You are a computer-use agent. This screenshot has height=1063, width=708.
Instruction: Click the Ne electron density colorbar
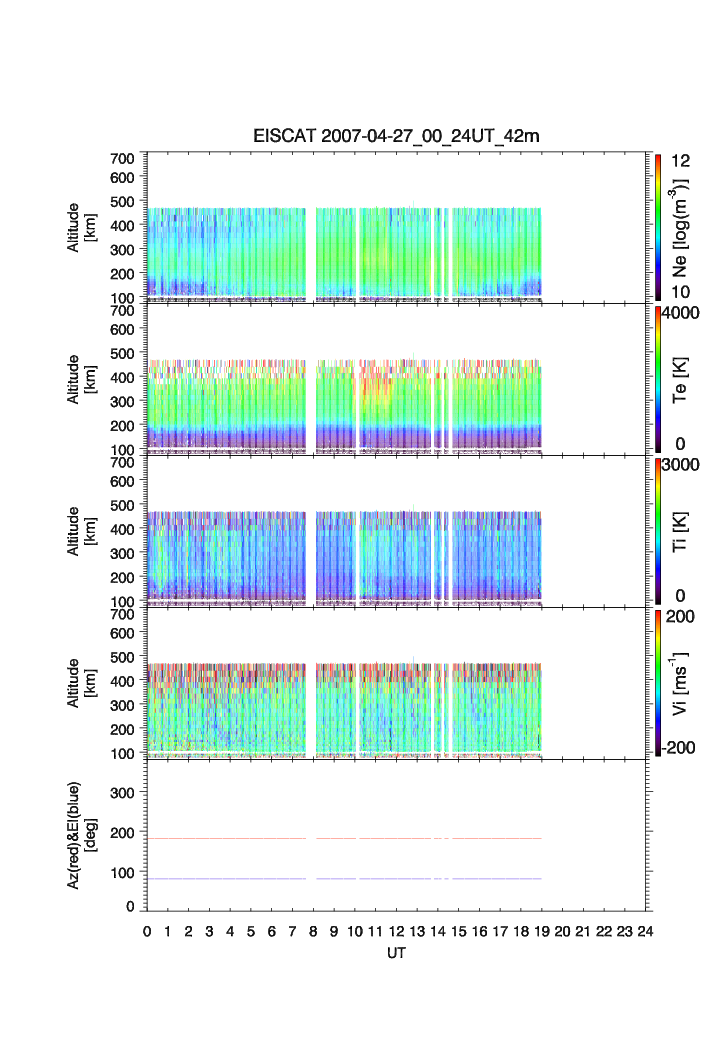pyautogui.click(x=658, y=226)
